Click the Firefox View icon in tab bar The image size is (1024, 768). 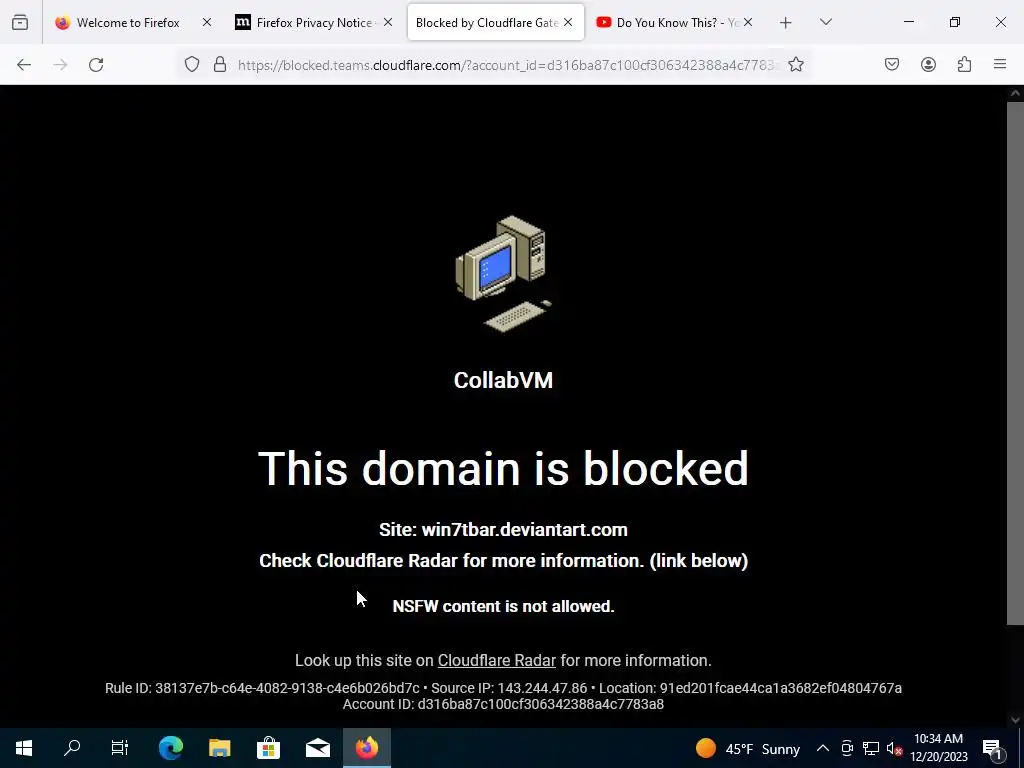[x=20, y=22]
